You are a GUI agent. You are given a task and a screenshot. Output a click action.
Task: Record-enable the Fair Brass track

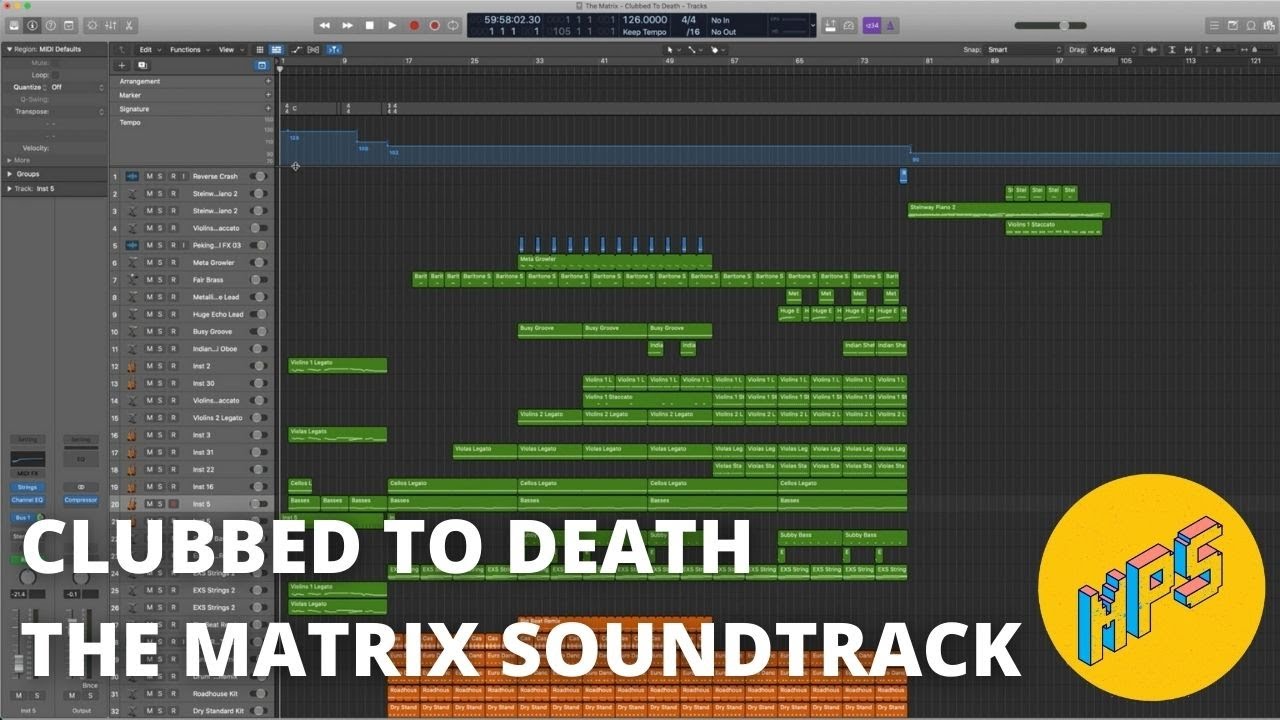172,280
